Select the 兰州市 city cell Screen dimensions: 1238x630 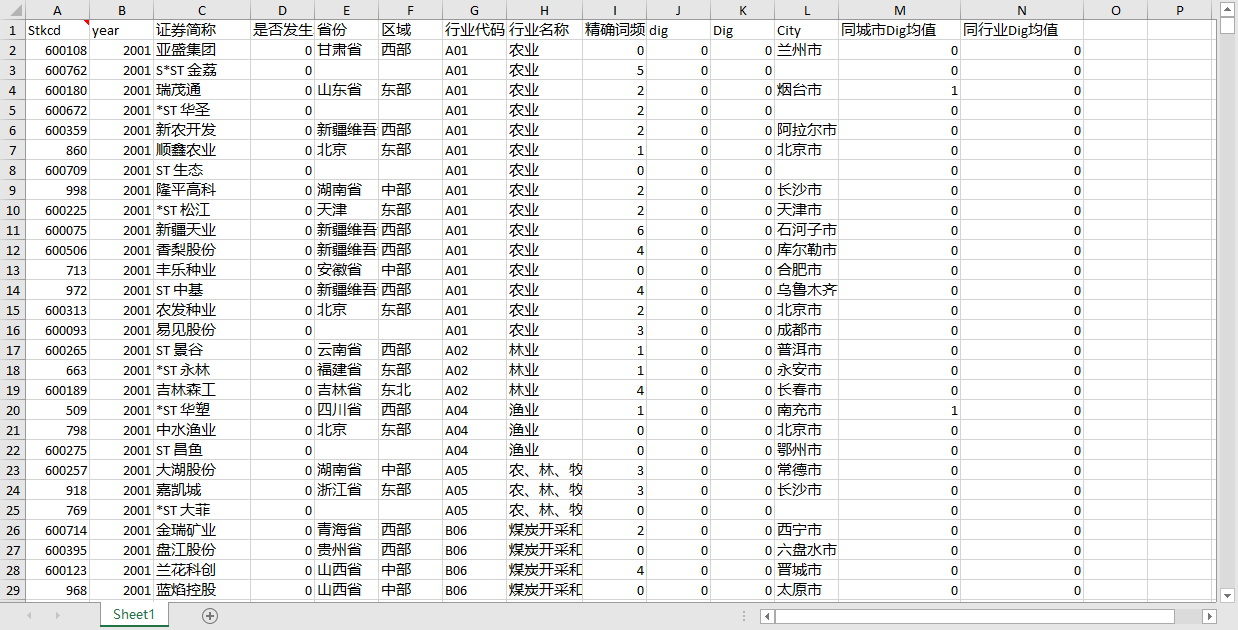point(806,50)
